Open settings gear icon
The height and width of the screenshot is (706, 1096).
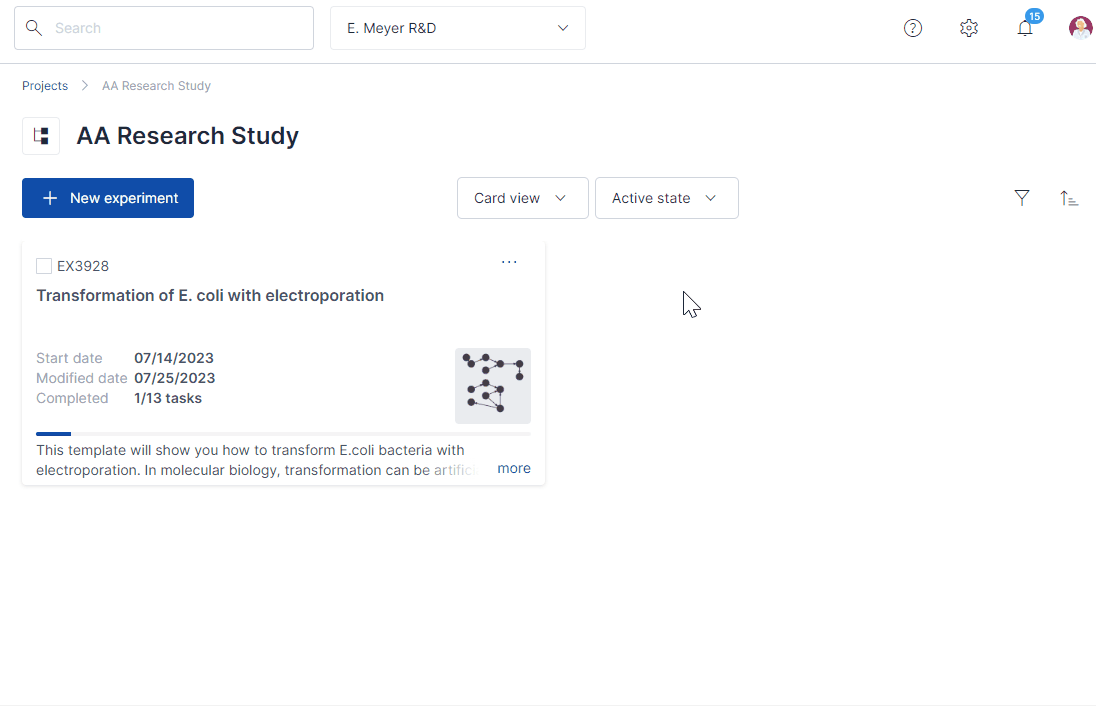(969, 28)
